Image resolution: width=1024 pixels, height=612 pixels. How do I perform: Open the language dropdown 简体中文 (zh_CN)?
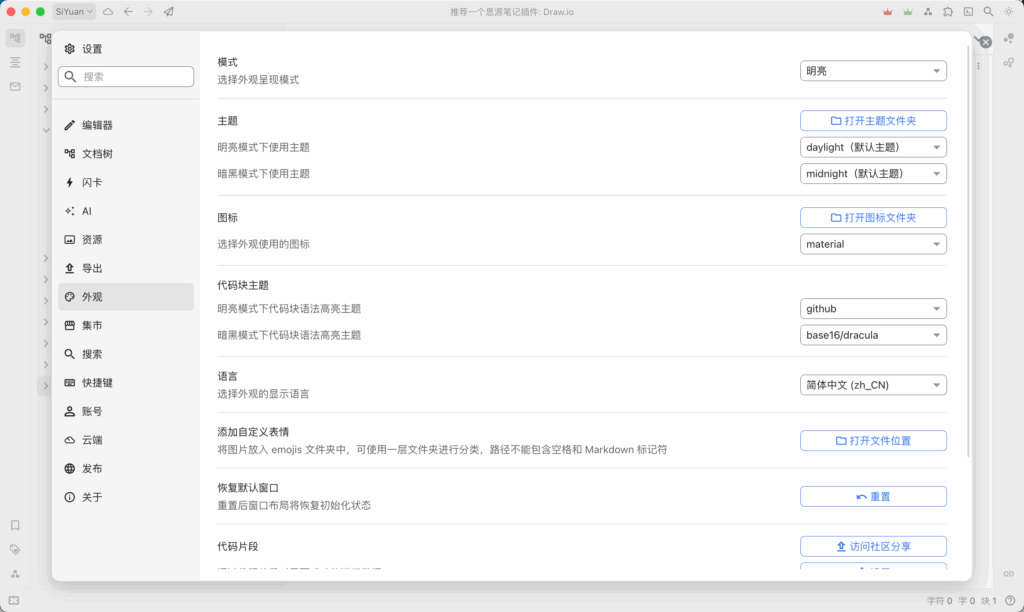pos(873,385)
